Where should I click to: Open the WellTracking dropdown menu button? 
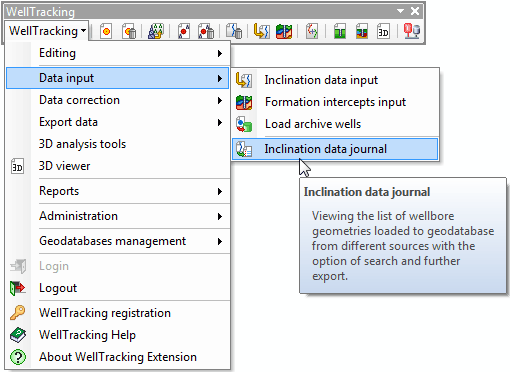tap(47, 31)
